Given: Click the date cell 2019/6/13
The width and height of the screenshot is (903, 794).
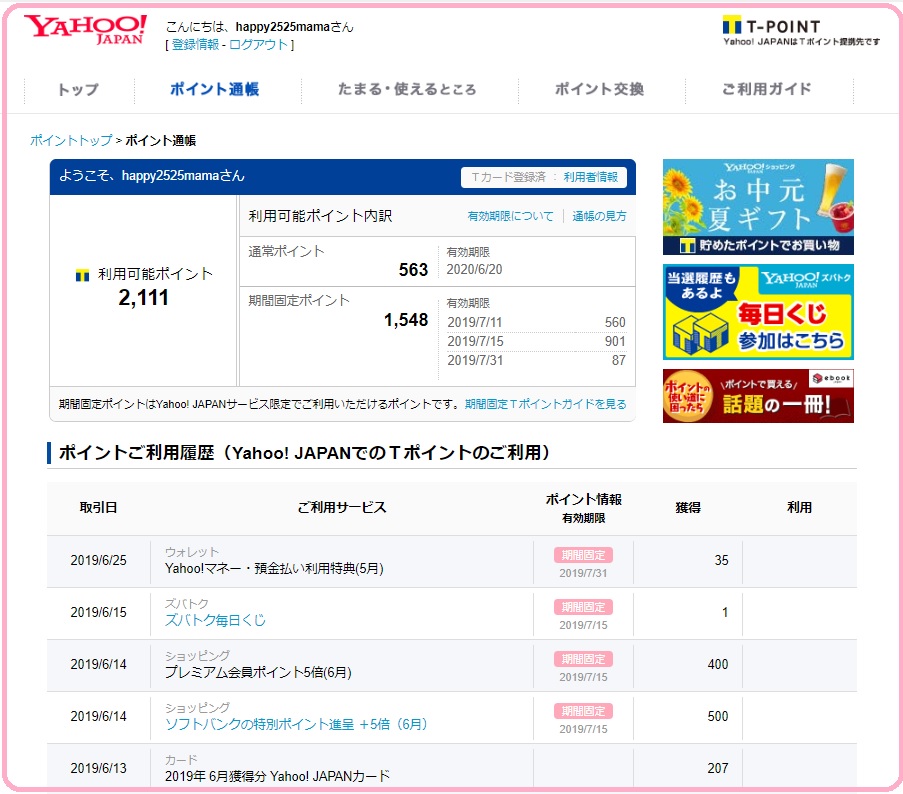Looking at the screenshot, I should click(98, 769).
